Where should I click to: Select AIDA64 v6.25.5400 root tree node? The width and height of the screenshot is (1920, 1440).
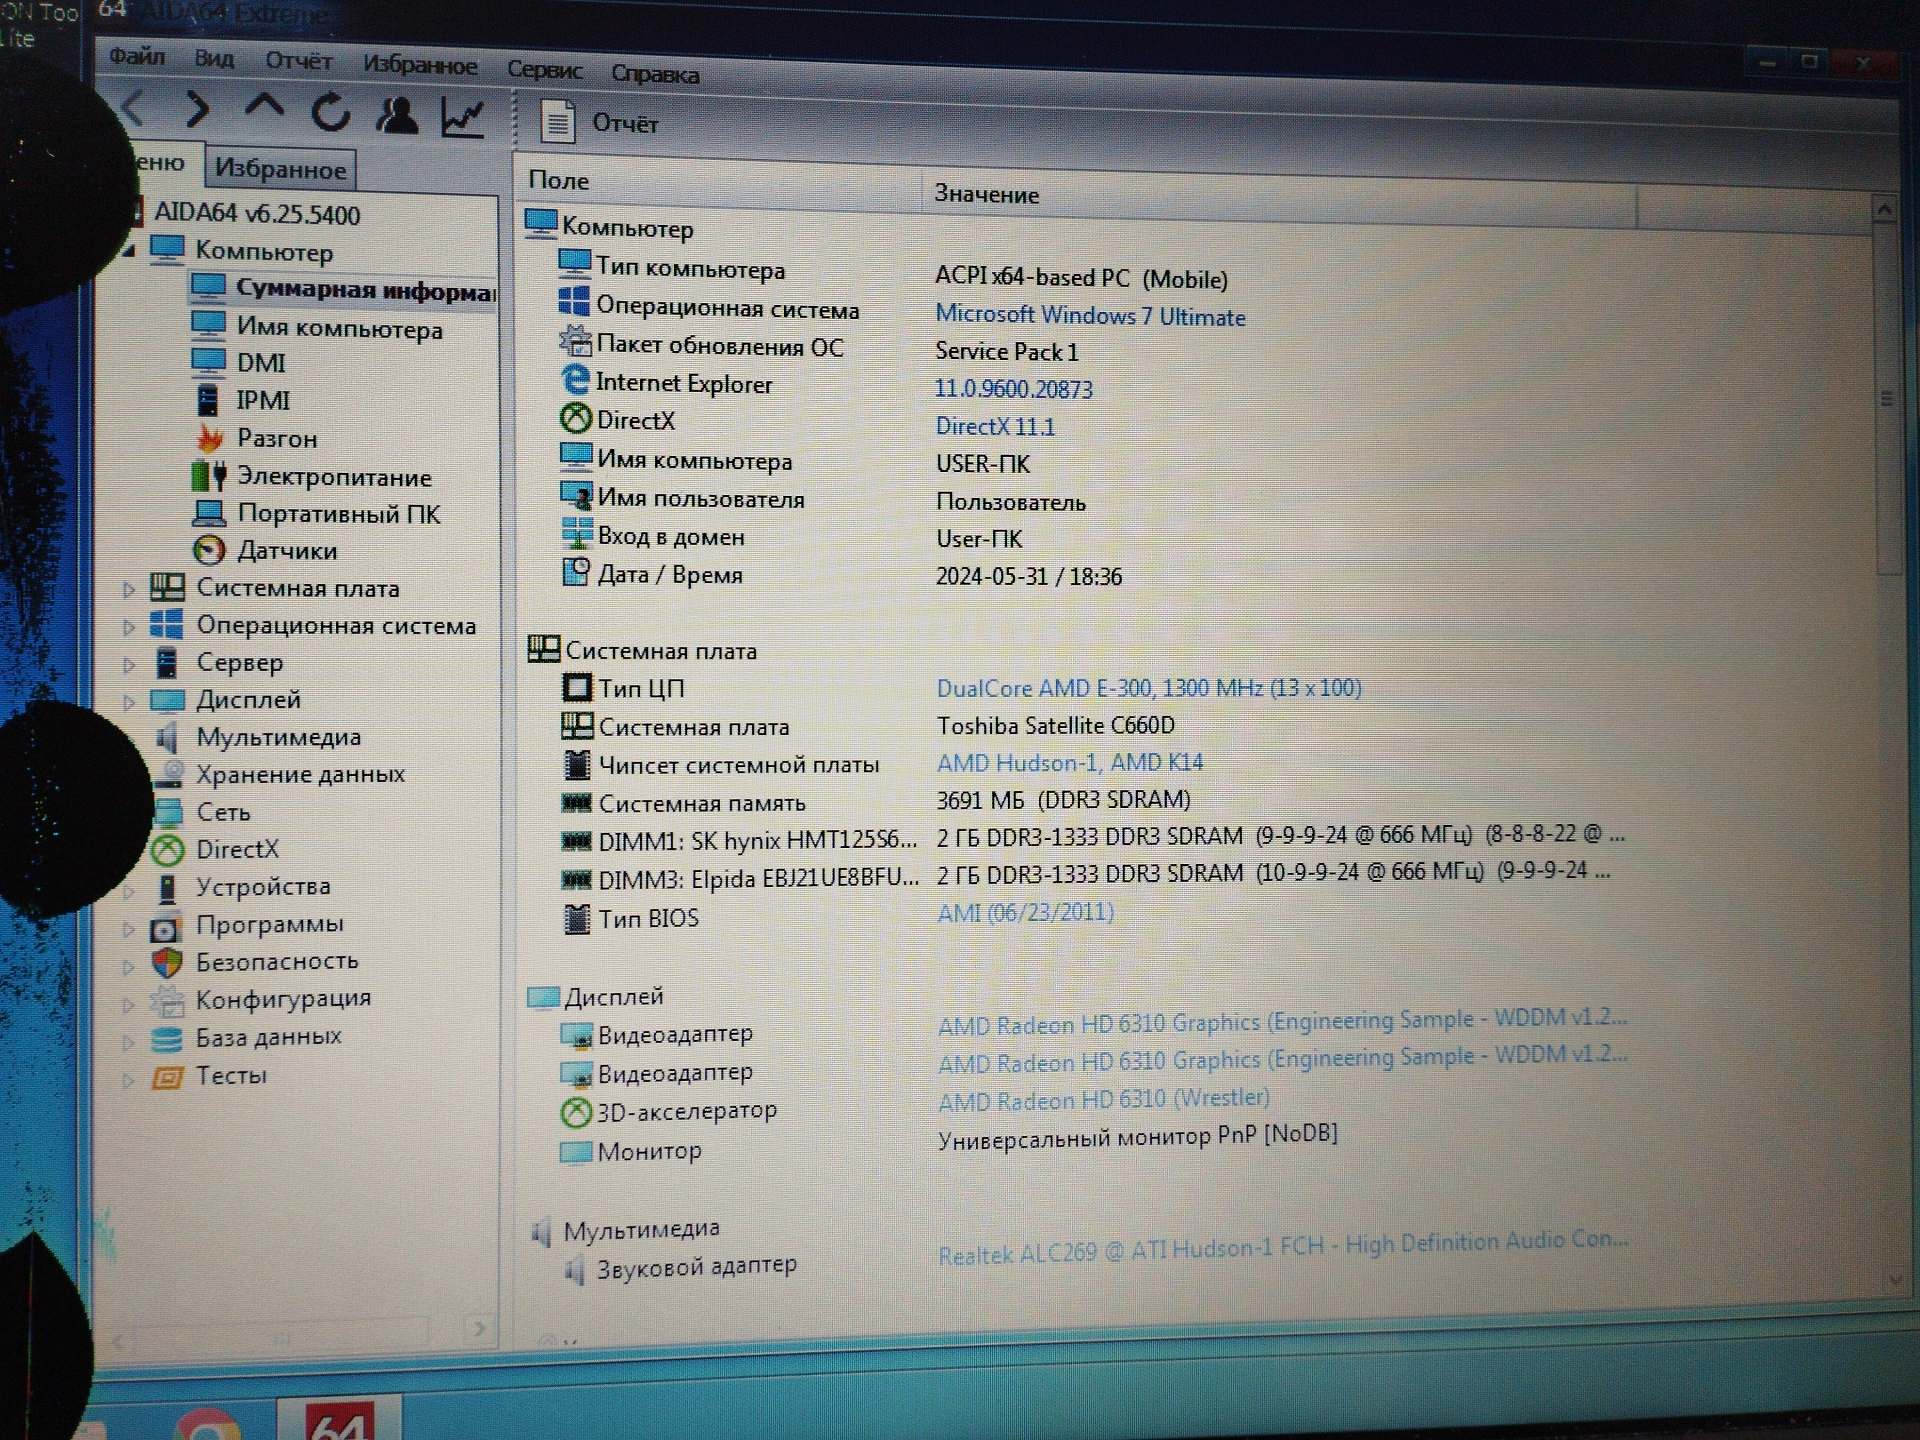(x=257, y=213)
